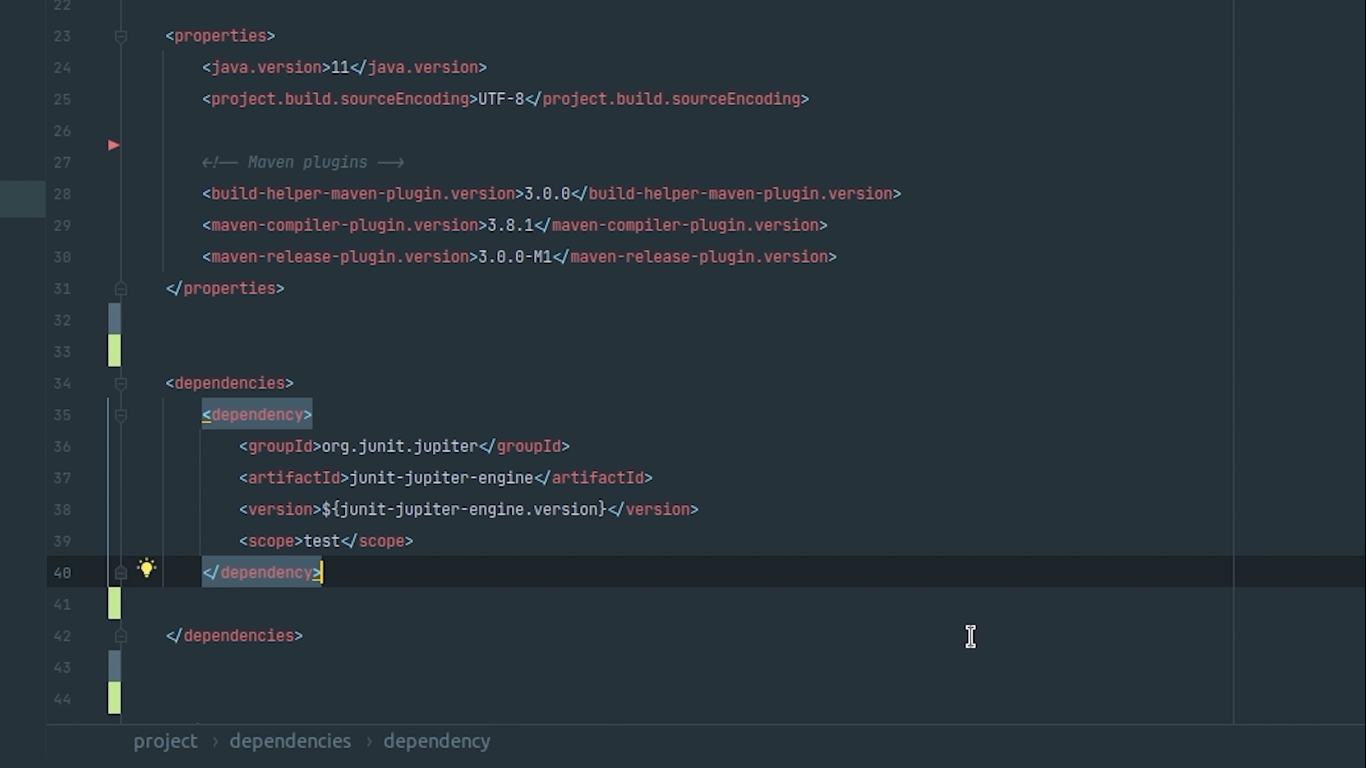
Task: Click the gray change marker beside line 43
Action: 114,666
